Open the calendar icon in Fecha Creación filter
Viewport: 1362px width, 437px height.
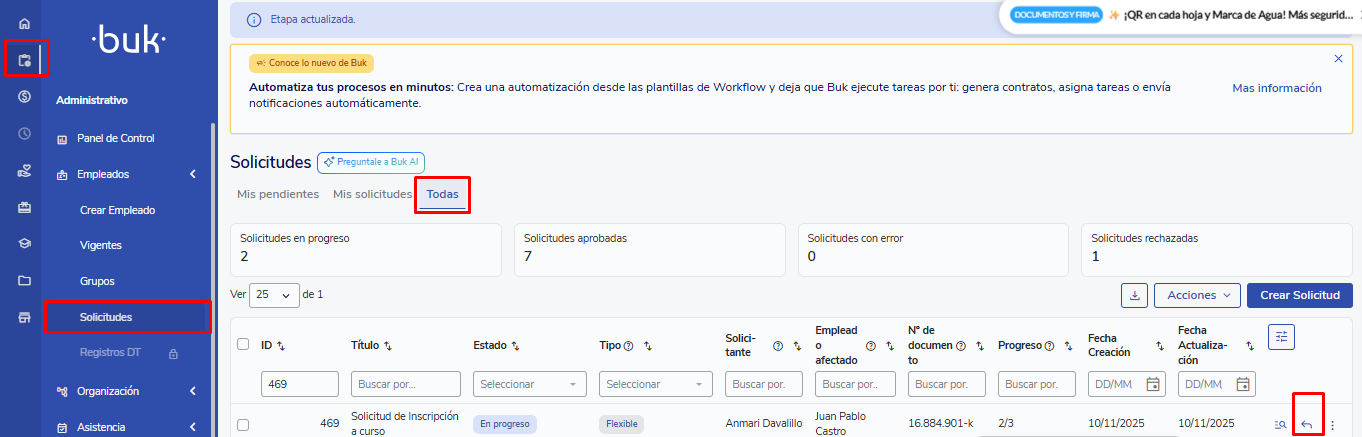1153,384
